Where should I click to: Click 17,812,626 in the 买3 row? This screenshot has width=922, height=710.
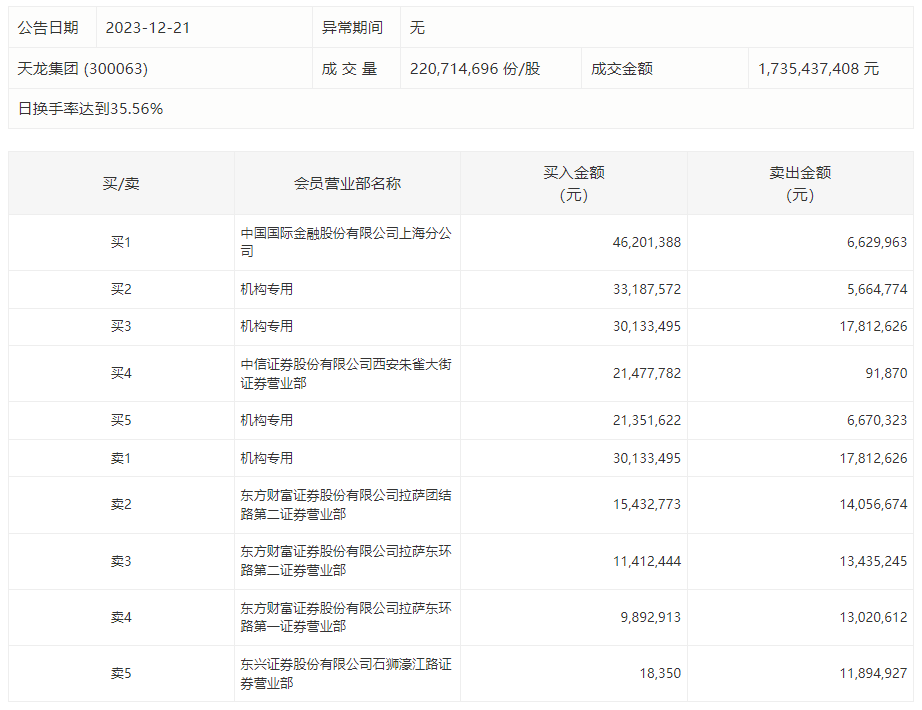tap(873, 326)
